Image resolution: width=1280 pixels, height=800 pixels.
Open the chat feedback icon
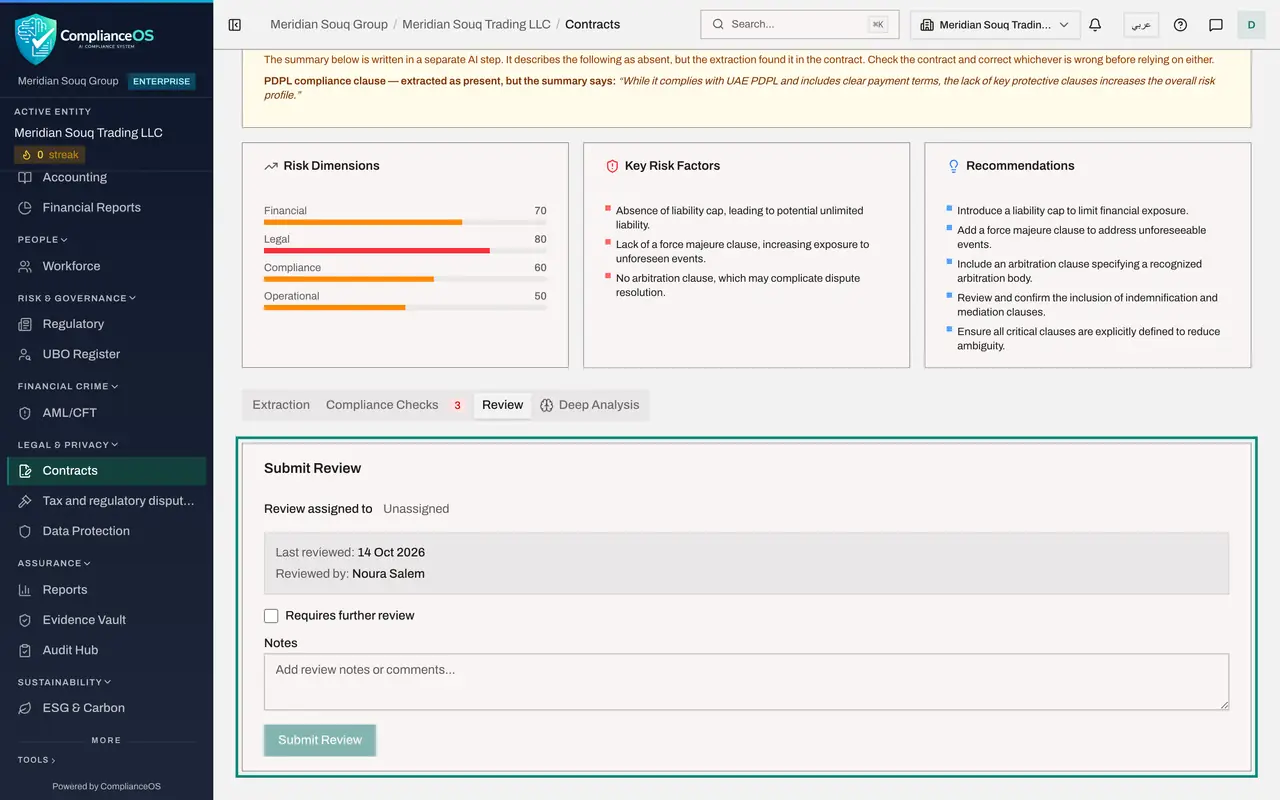coord(1216,25)
